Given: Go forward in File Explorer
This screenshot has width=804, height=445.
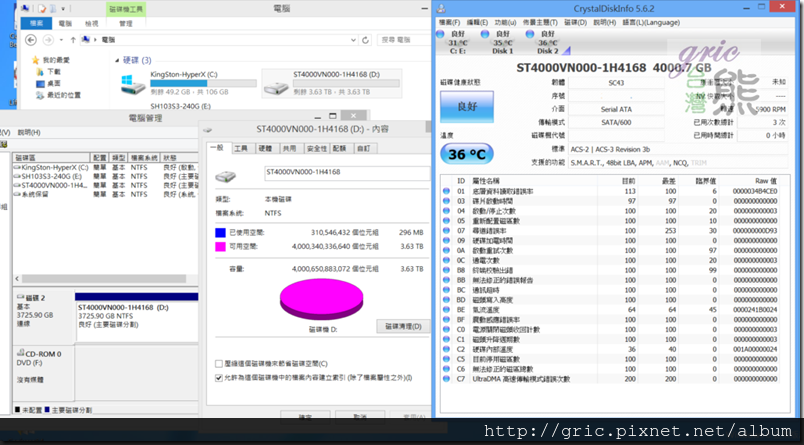Looking at the screenshot, I should [48, 40].
